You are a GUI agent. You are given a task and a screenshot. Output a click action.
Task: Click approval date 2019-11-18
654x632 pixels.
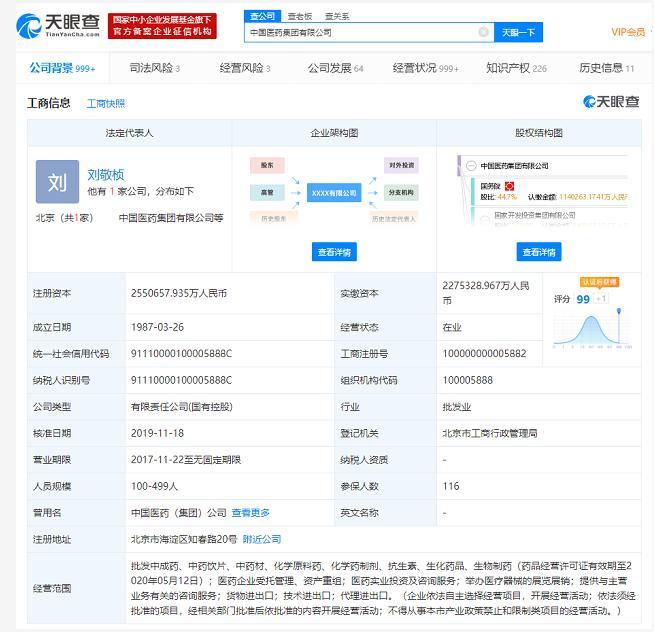(157, 433)
